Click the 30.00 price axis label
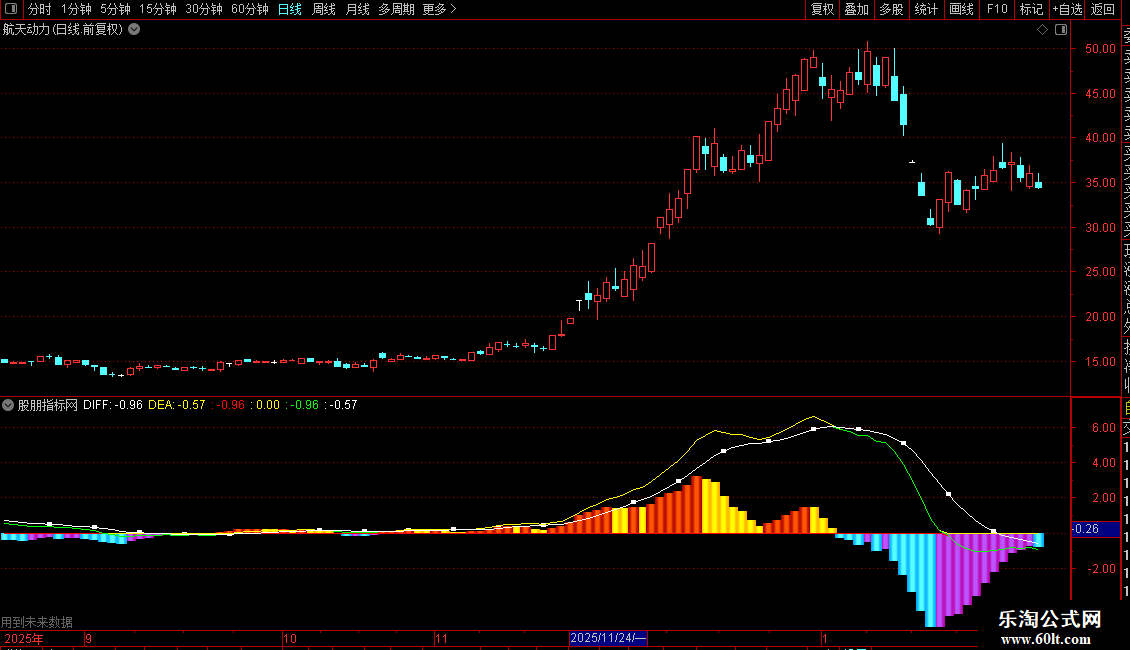Viewport: 1130px width, 650px height. (x=1100, y=228)
